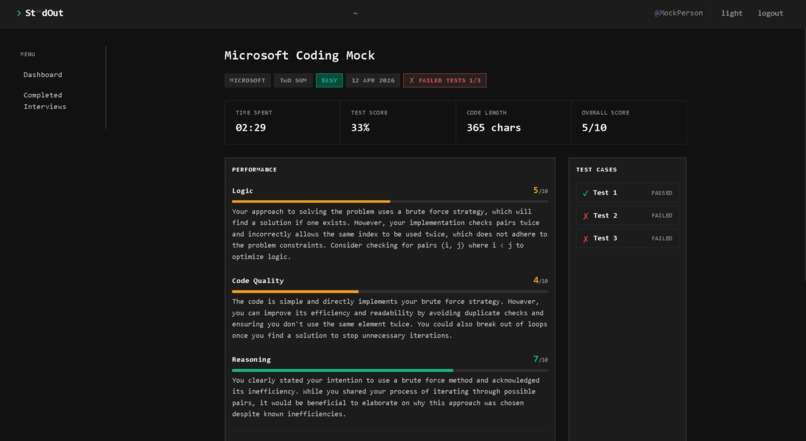This screenshot has height=441, width=806.
Task: Click the Reasoning 7/10 score
Action: tap(540, 359)
